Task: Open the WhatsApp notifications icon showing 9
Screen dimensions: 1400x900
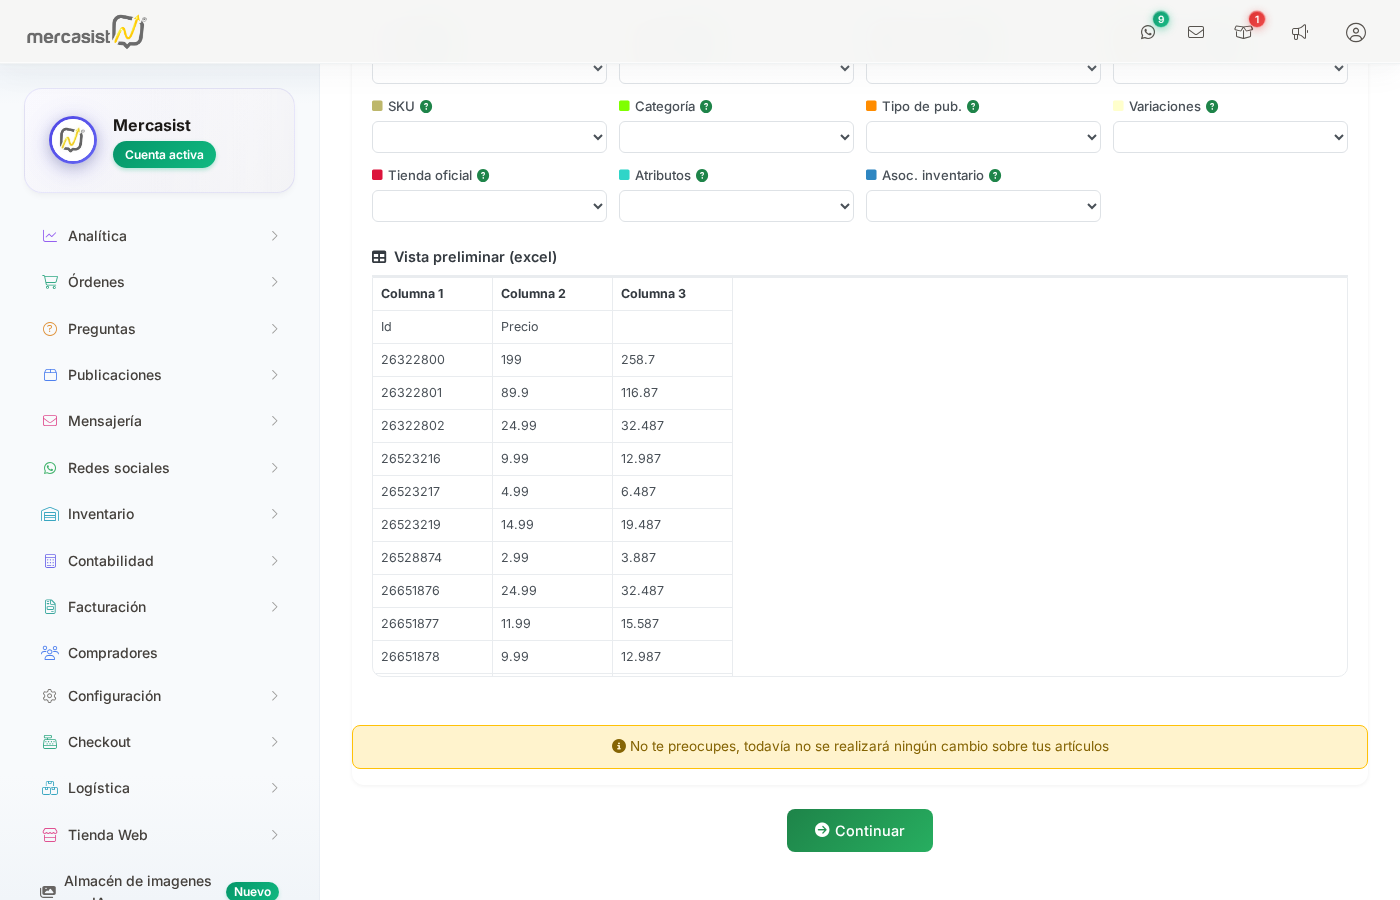Action: click(x=1148, y=31)
